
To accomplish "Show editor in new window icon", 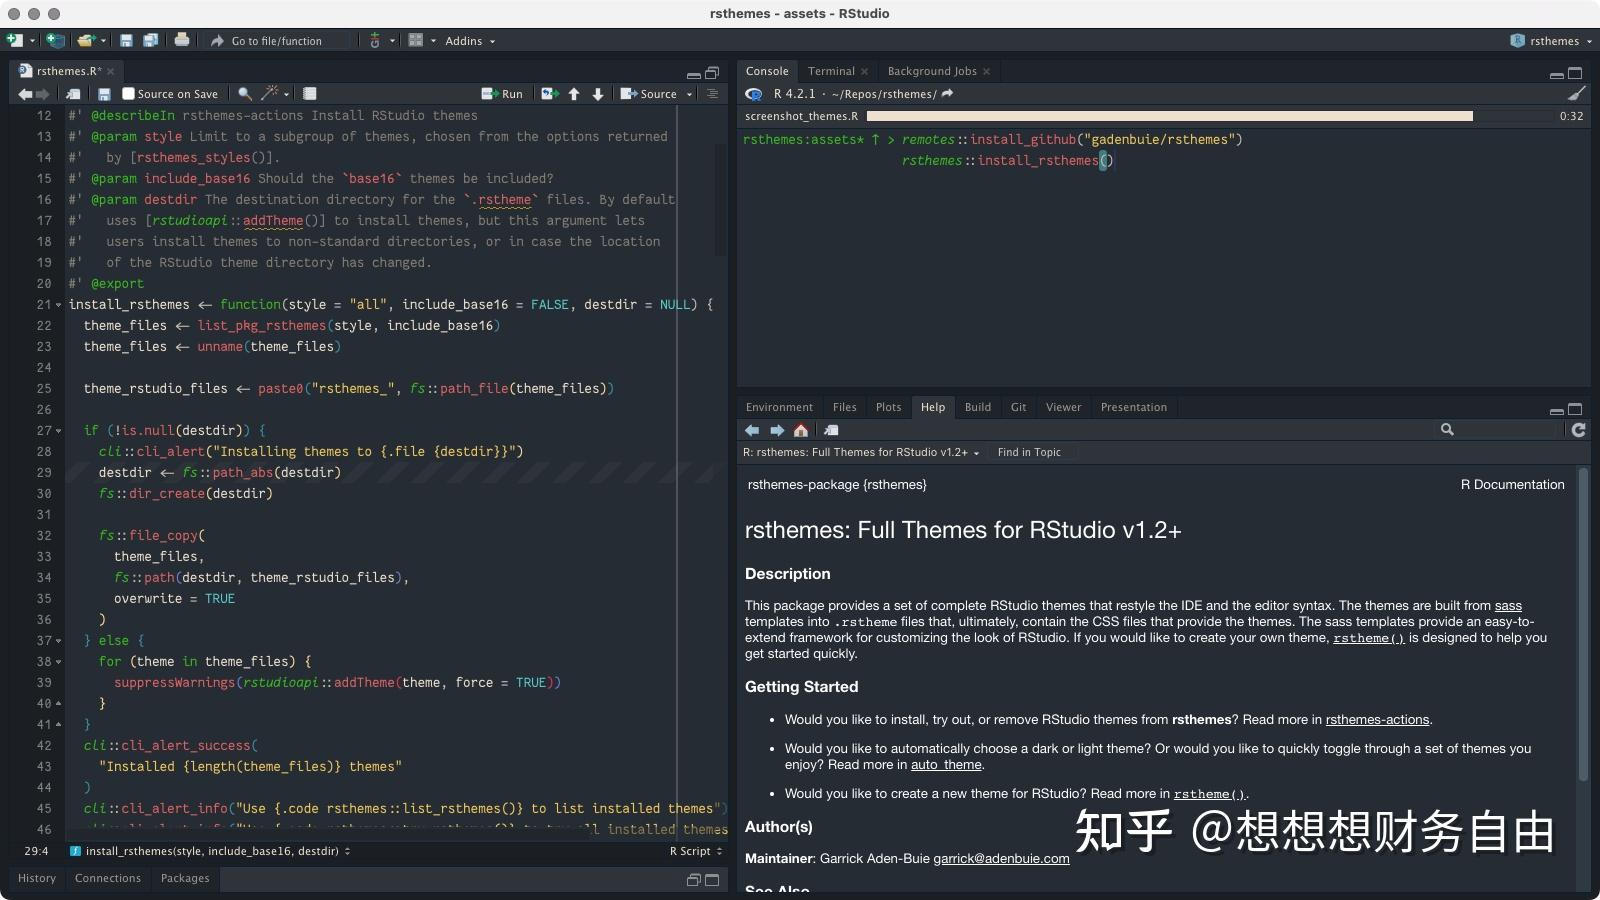I will 73,94.
